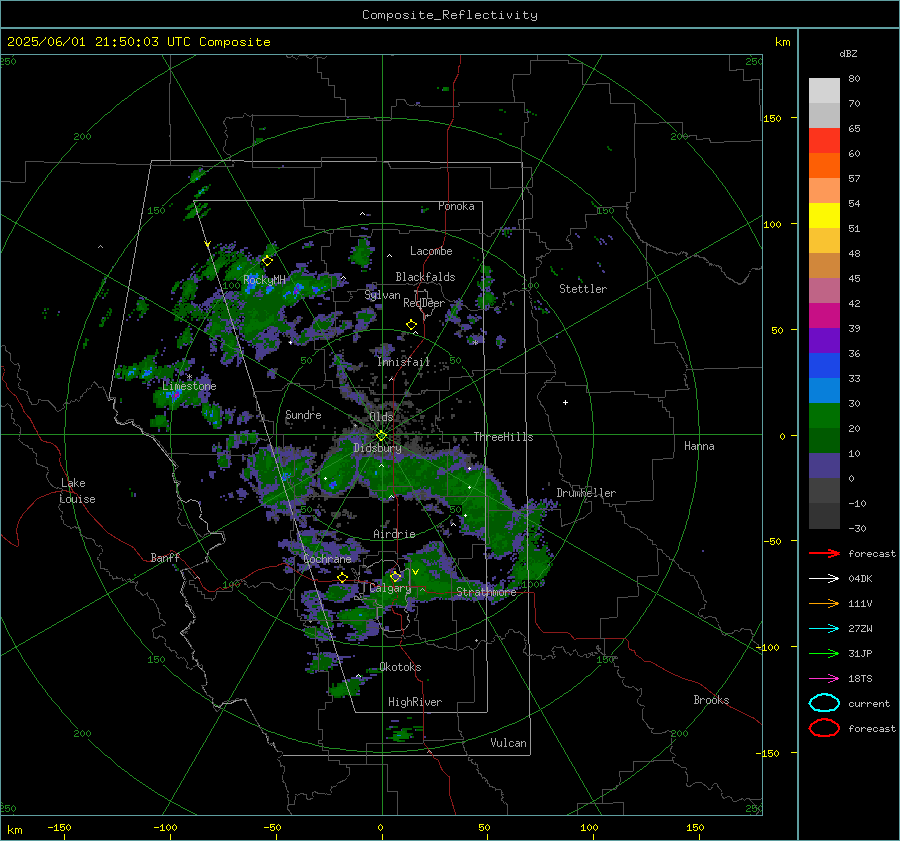Click the Sylvan label

pos(382,295)
